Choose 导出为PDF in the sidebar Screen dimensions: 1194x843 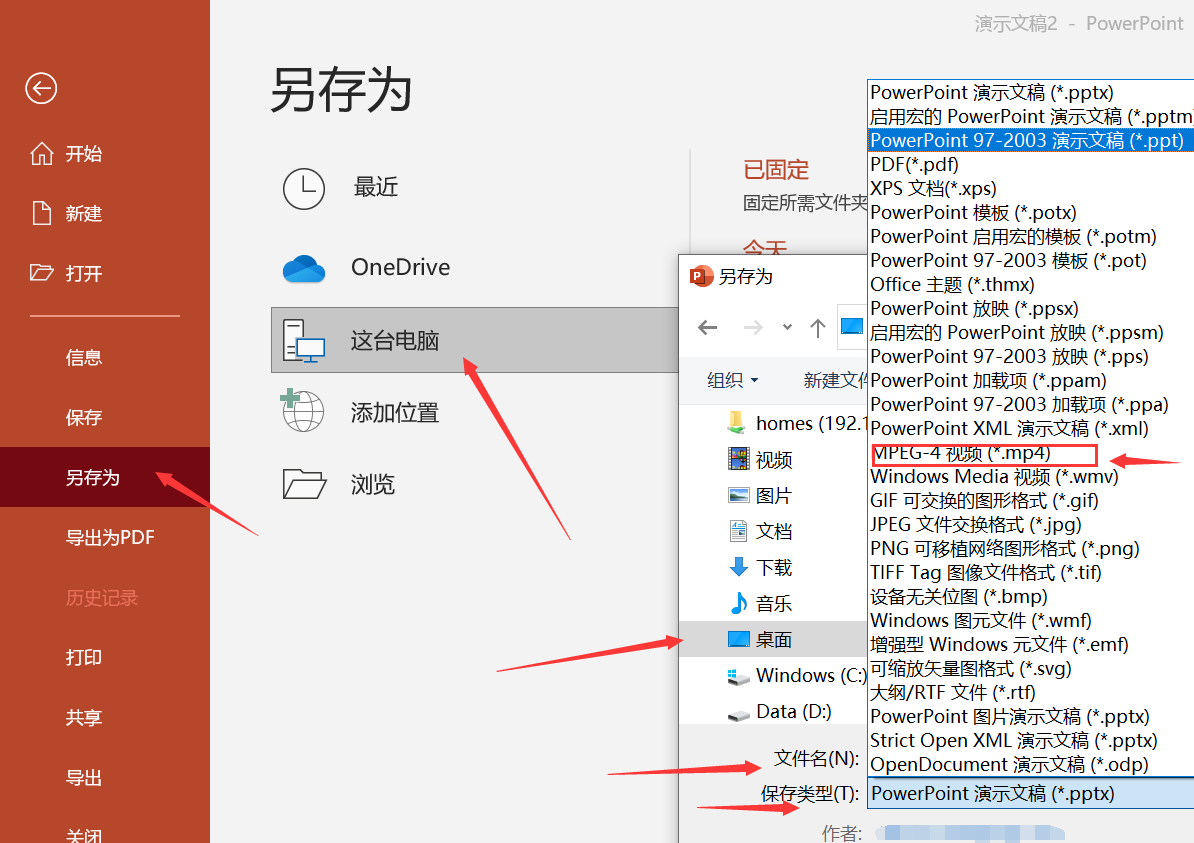[110, 538]
